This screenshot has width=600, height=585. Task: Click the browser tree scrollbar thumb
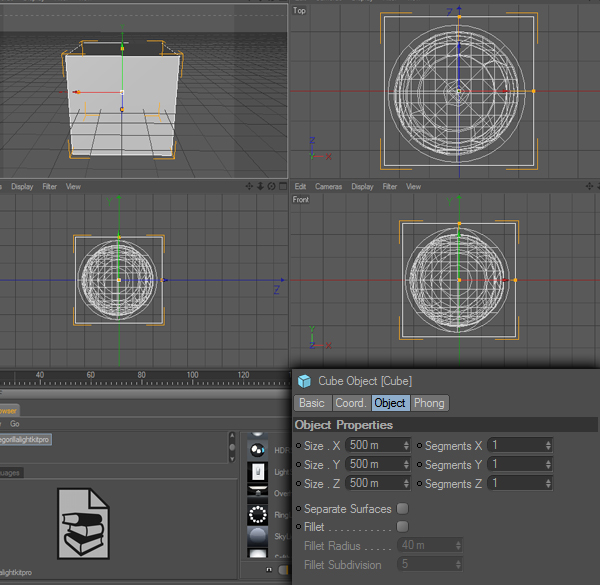(x=232, y=447)
